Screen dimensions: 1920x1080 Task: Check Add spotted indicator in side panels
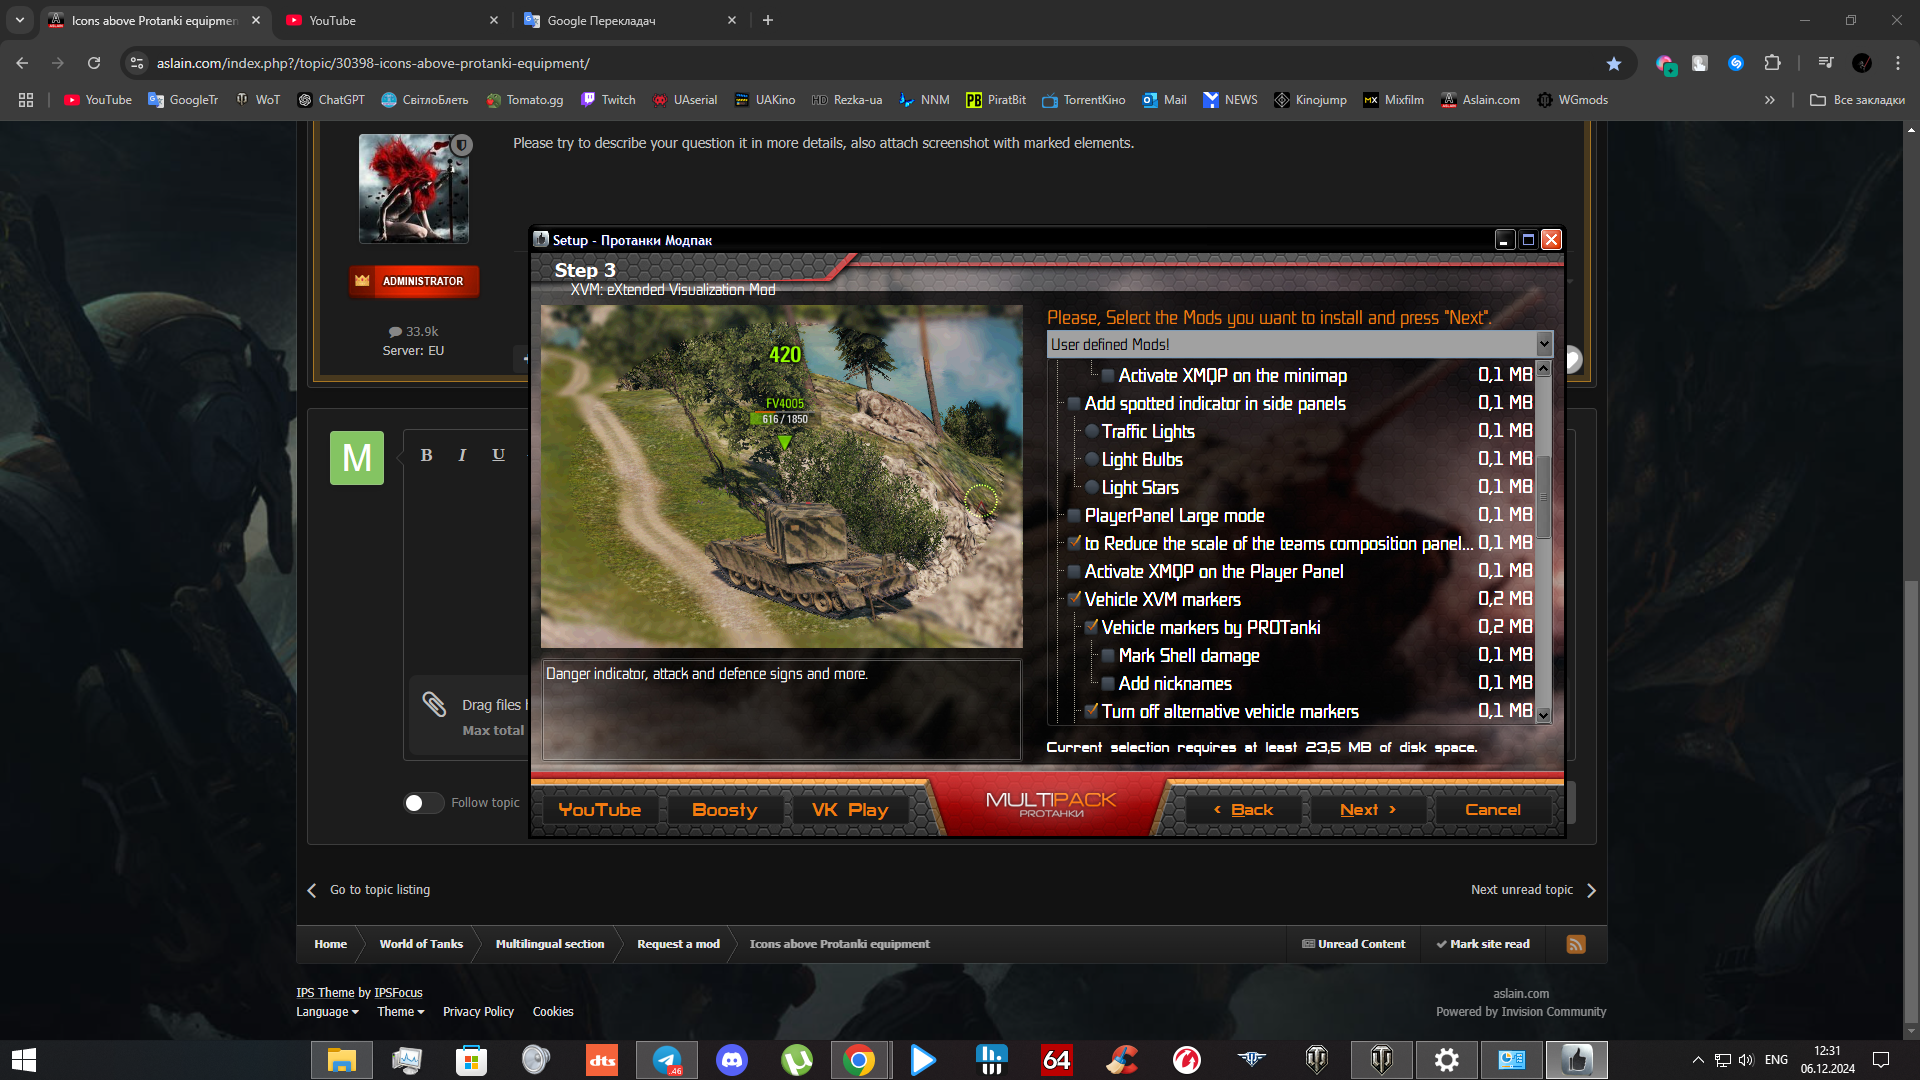pos(1074,404)
